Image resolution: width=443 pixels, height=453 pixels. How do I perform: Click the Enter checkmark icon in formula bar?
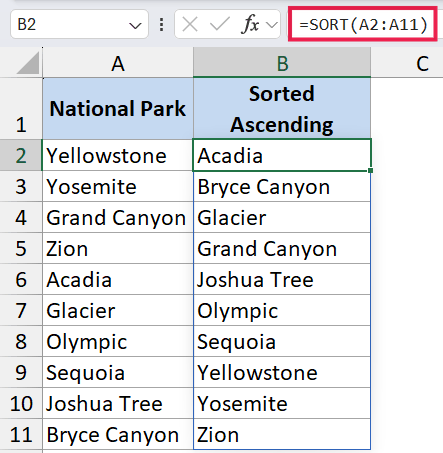[220, 25]
